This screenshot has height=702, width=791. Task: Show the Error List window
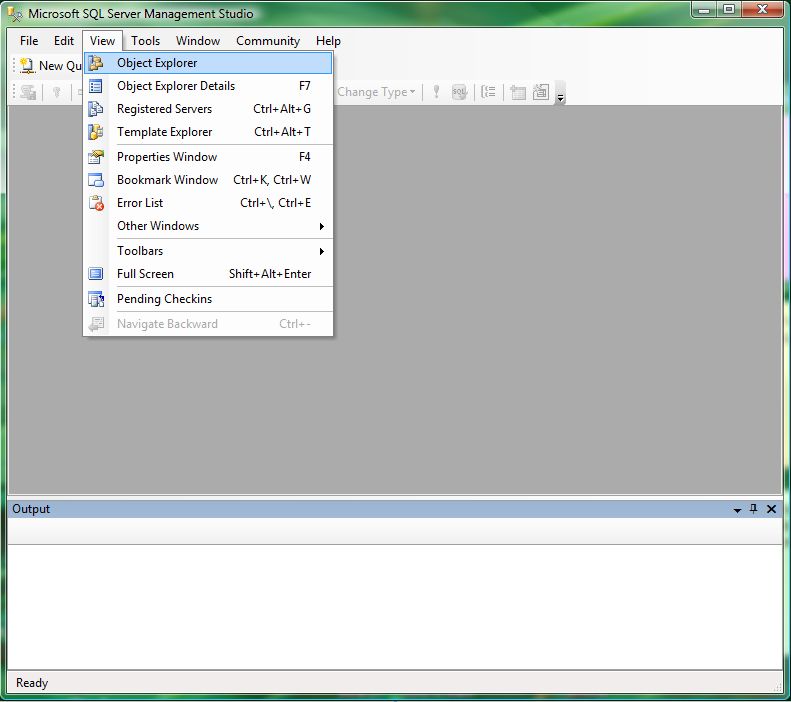(140, 203)
